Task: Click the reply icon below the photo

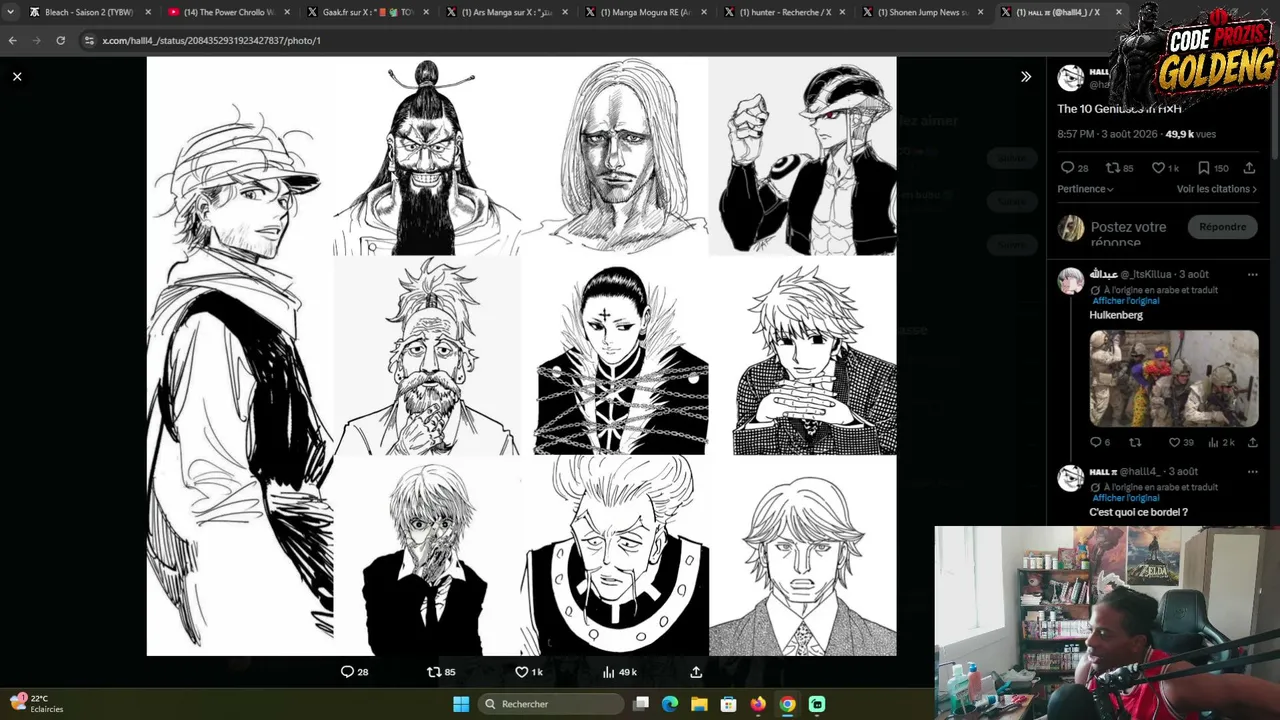Action: (347, 672)
